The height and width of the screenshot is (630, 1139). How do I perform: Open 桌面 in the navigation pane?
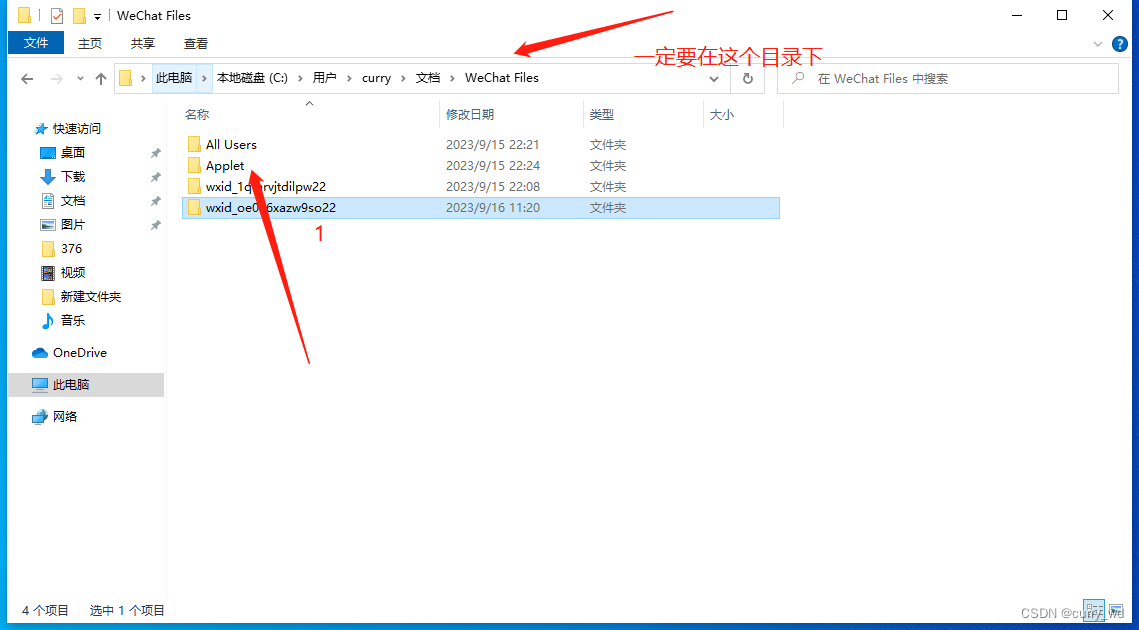73,153
